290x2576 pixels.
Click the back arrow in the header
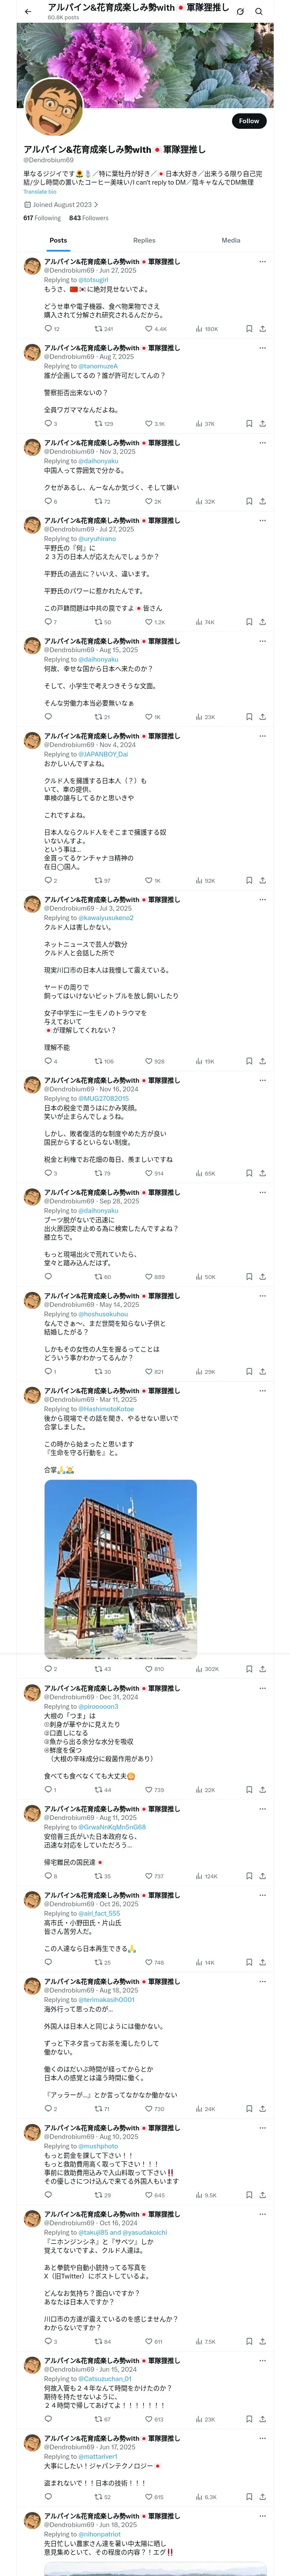[x=28, y=12]
